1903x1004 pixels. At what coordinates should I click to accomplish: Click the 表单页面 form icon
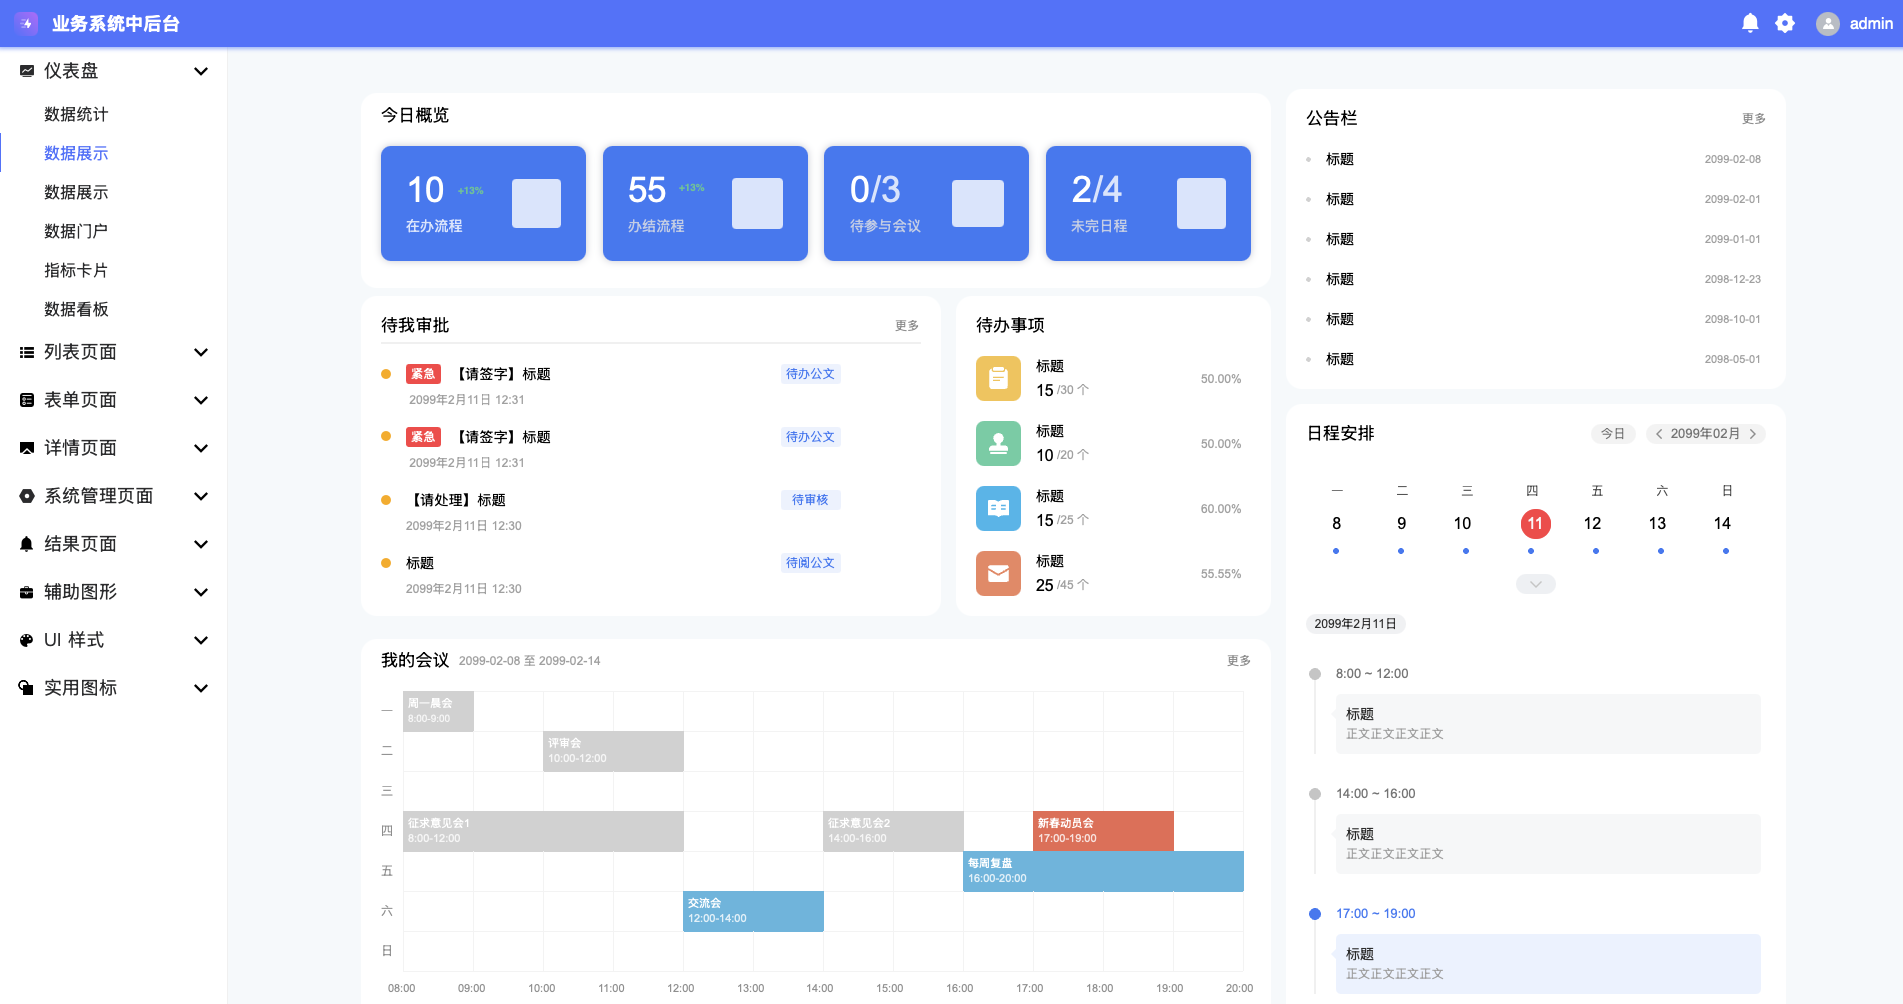[x=27, y=400]
